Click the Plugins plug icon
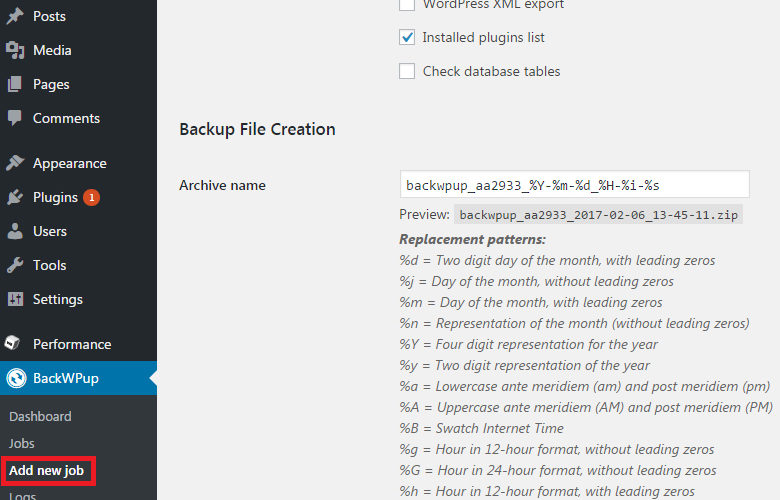The width and height of the screenshot is (780, 500). [x=15, y=197]
